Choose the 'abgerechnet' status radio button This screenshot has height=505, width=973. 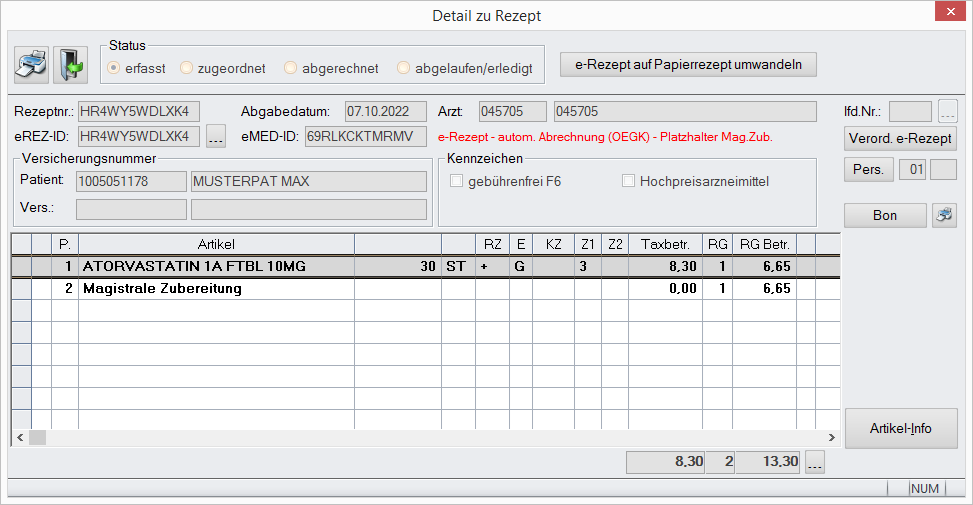tap(291, 68)
